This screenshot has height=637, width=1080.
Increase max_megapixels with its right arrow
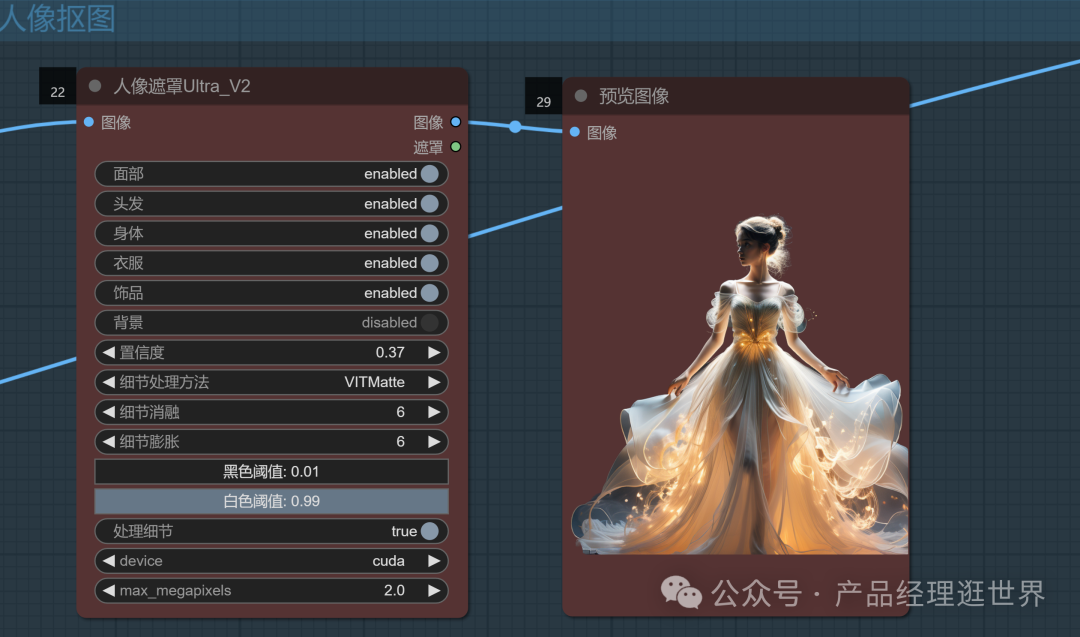[x=434, y=591]
